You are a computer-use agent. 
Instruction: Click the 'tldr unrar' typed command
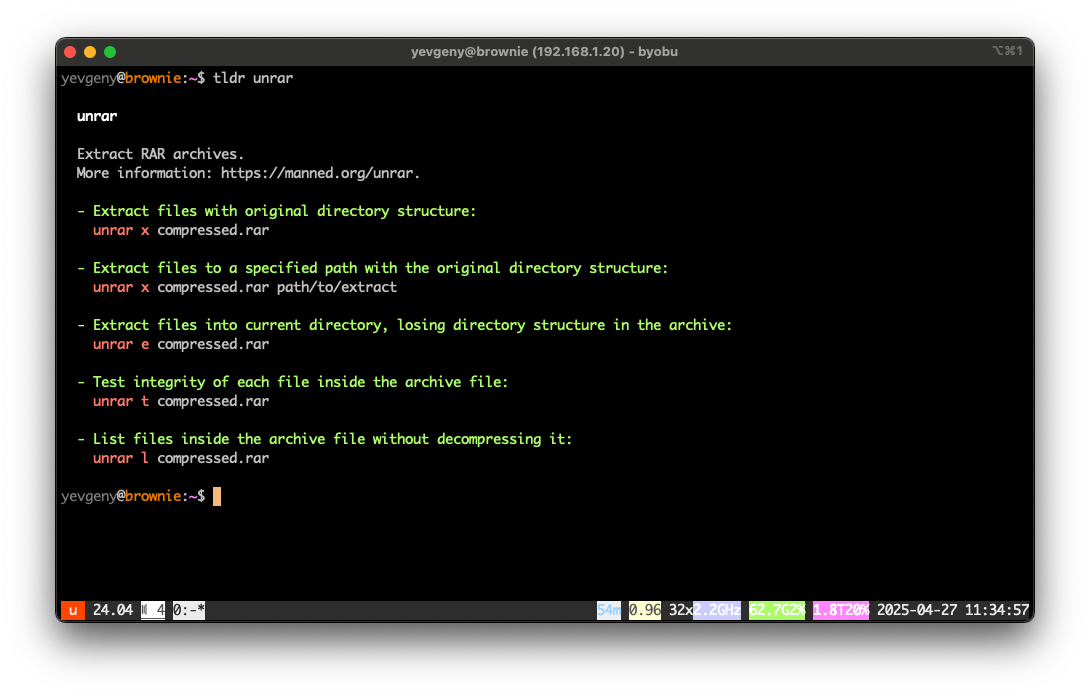click(x=253, y=78)
